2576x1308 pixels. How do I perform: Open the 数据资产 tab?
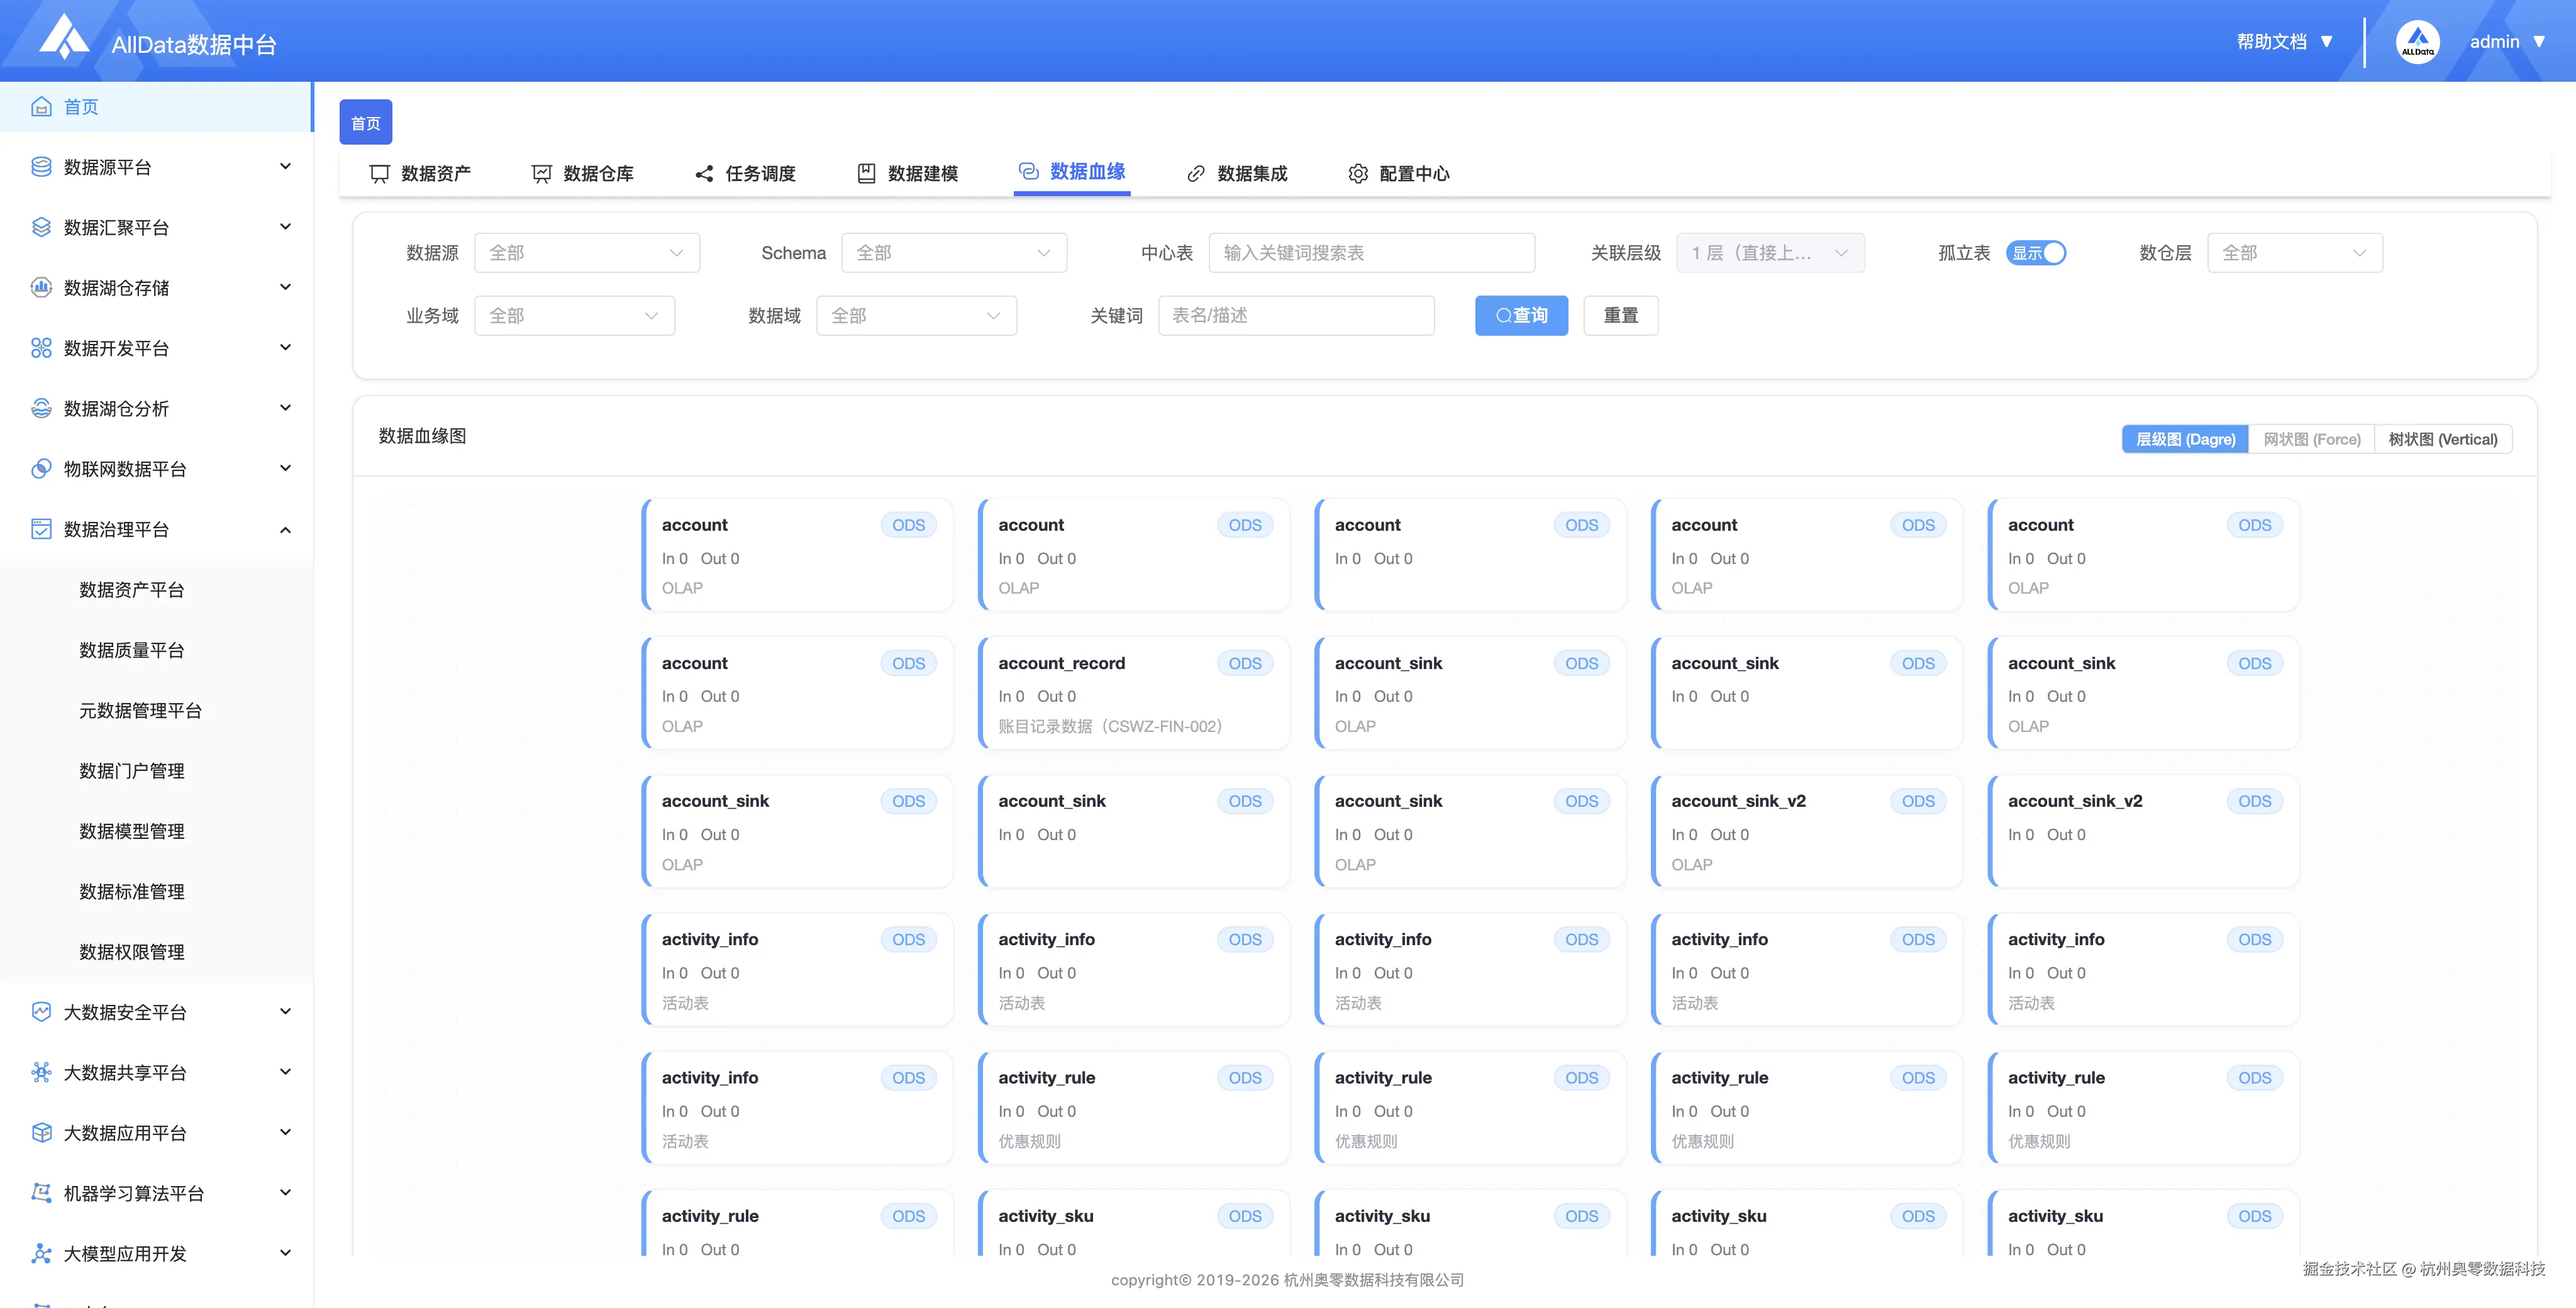click(x=421, y=174)
